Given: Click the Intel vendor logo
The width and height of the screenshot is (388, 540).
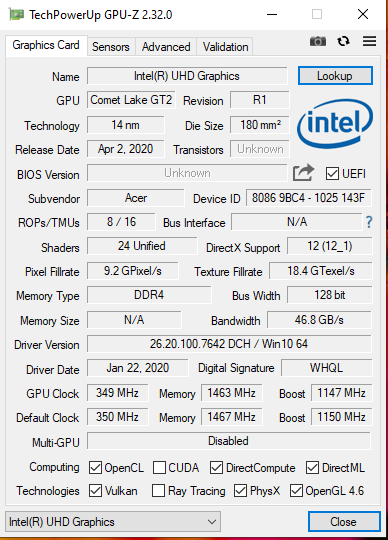Looking at the screenshot, I should tap(335, 124).
